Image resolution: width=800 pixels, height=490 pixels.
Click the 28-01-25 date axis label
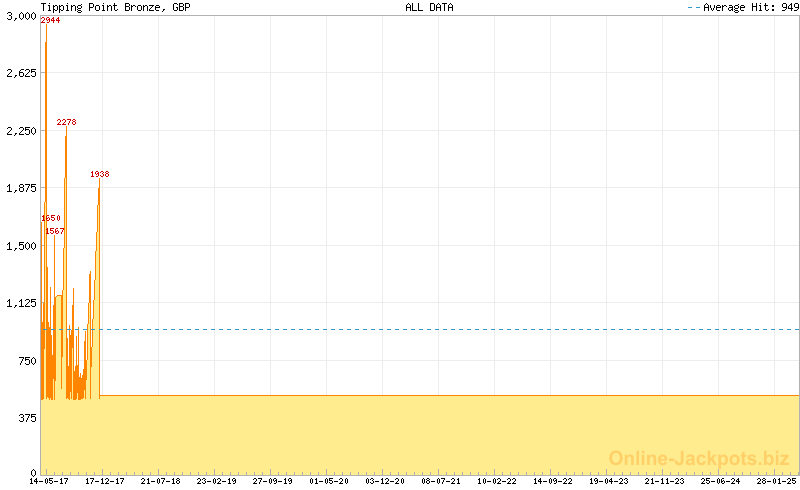(777, 481)
